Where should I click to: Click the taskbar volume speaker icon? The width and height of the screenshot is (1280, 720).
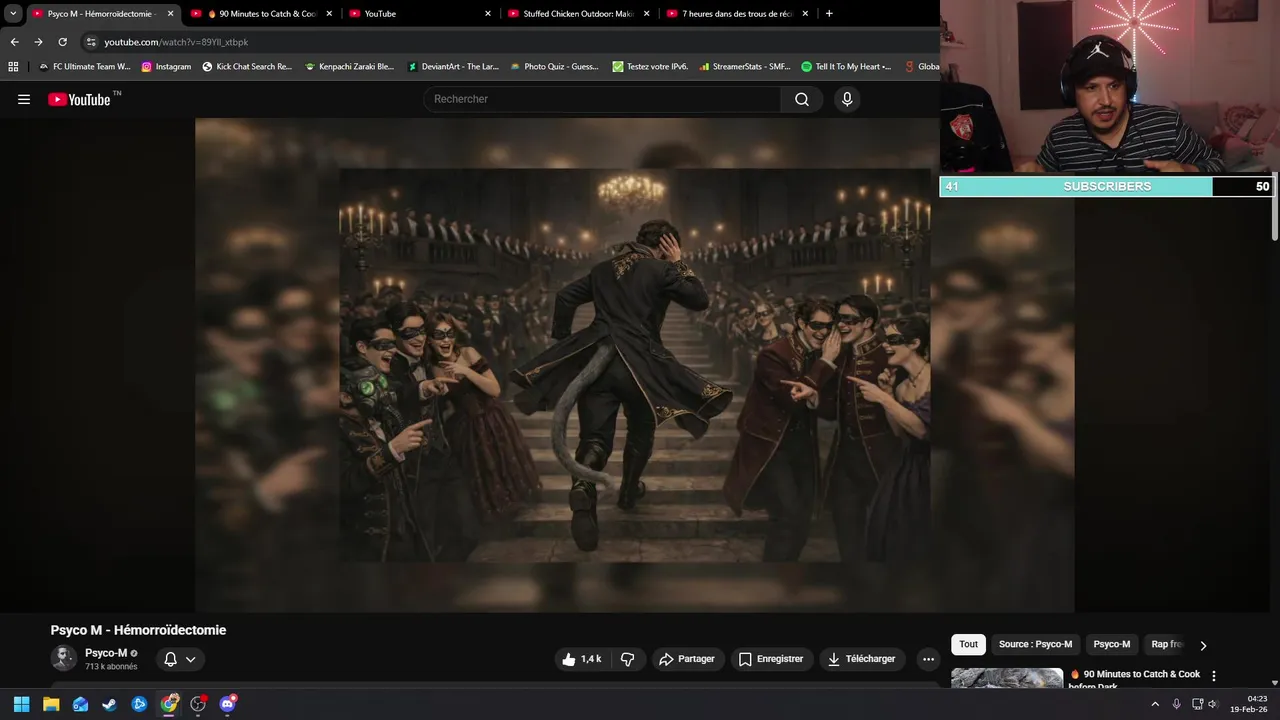pos(1213,704)
